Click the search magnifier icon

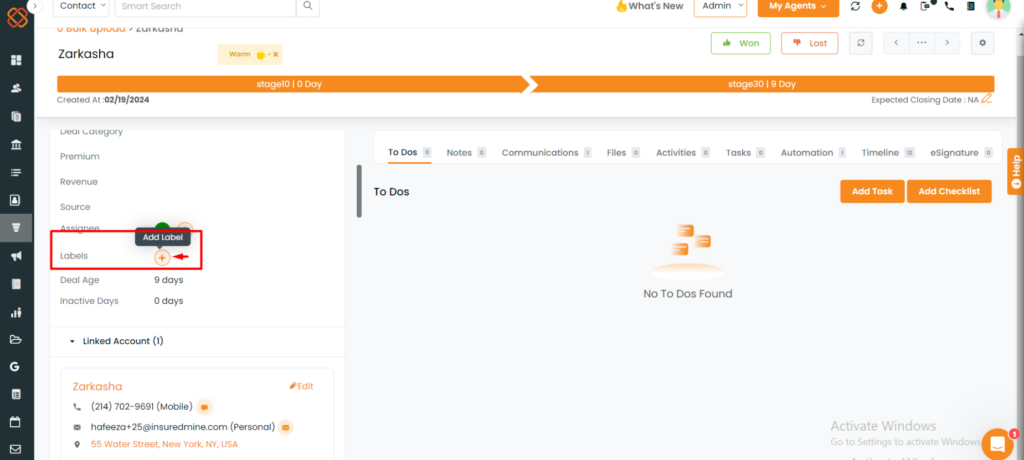tap(308, 6)
